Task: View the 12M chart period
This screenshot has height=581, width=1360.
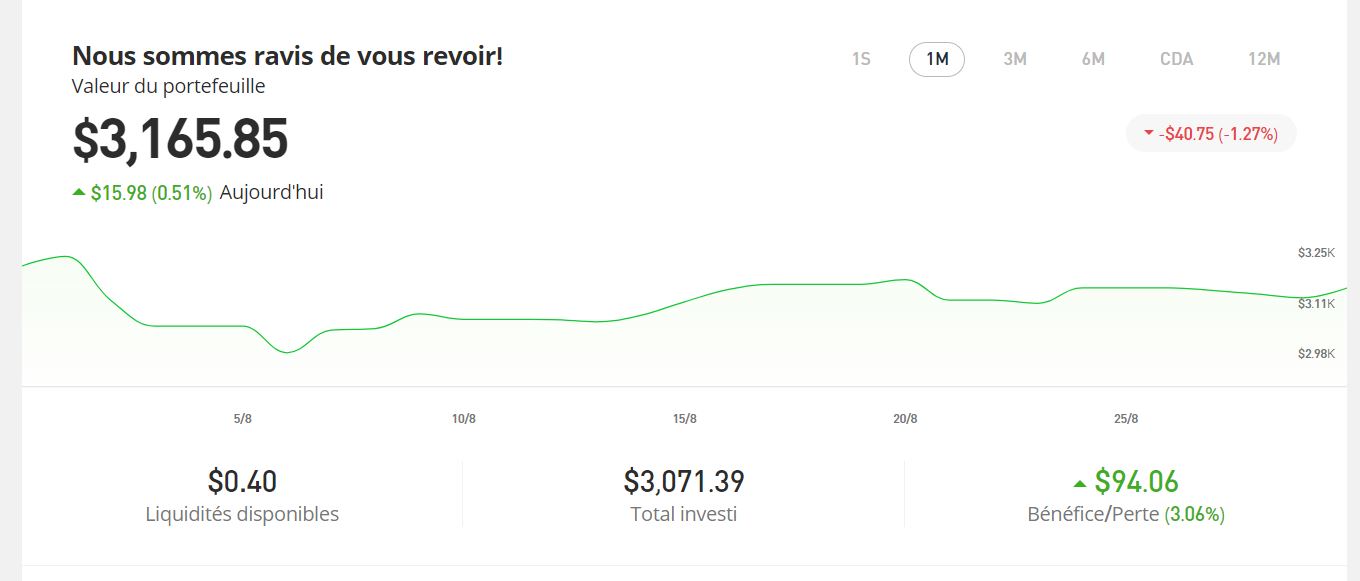Action: pyautogui.click(x=1264, y=59)
